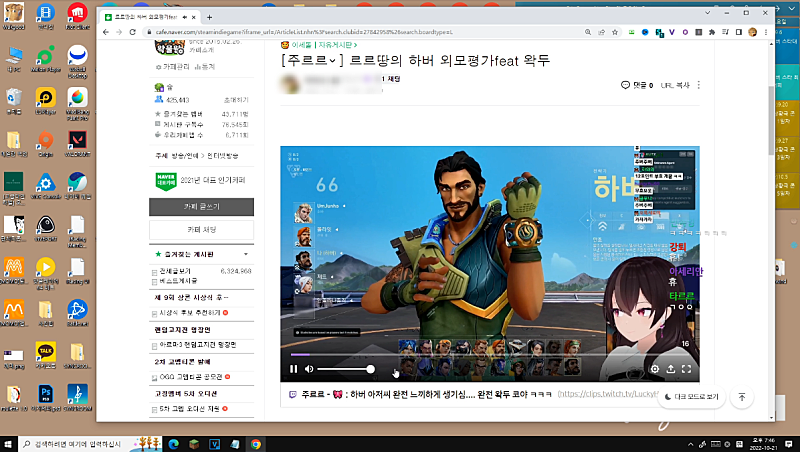
Task: Open the green extension icon in Chrome toolbar
Action: [632, 32]
